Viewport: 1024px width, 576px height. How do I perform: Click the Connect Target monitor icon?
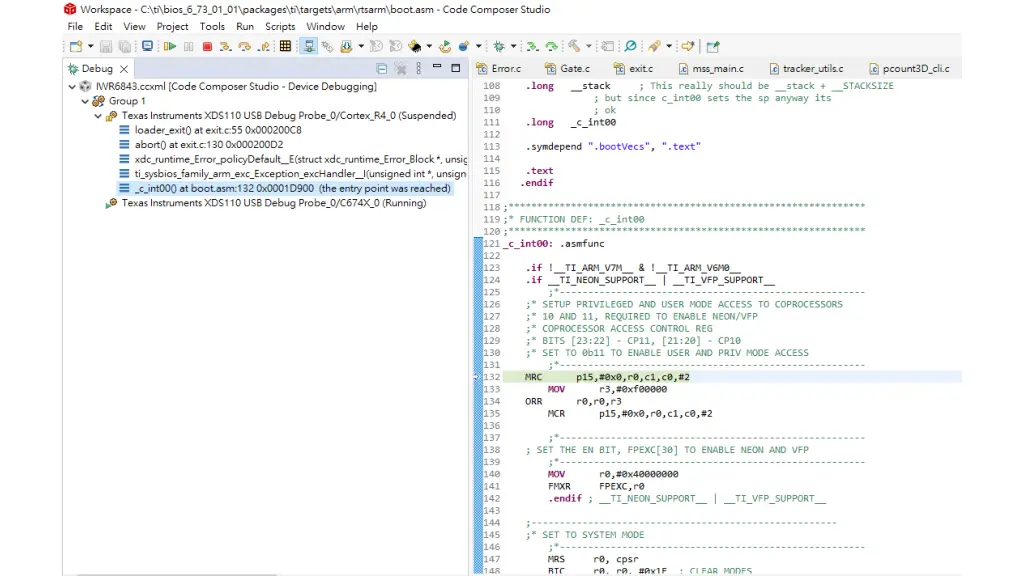tap(148, 46)
